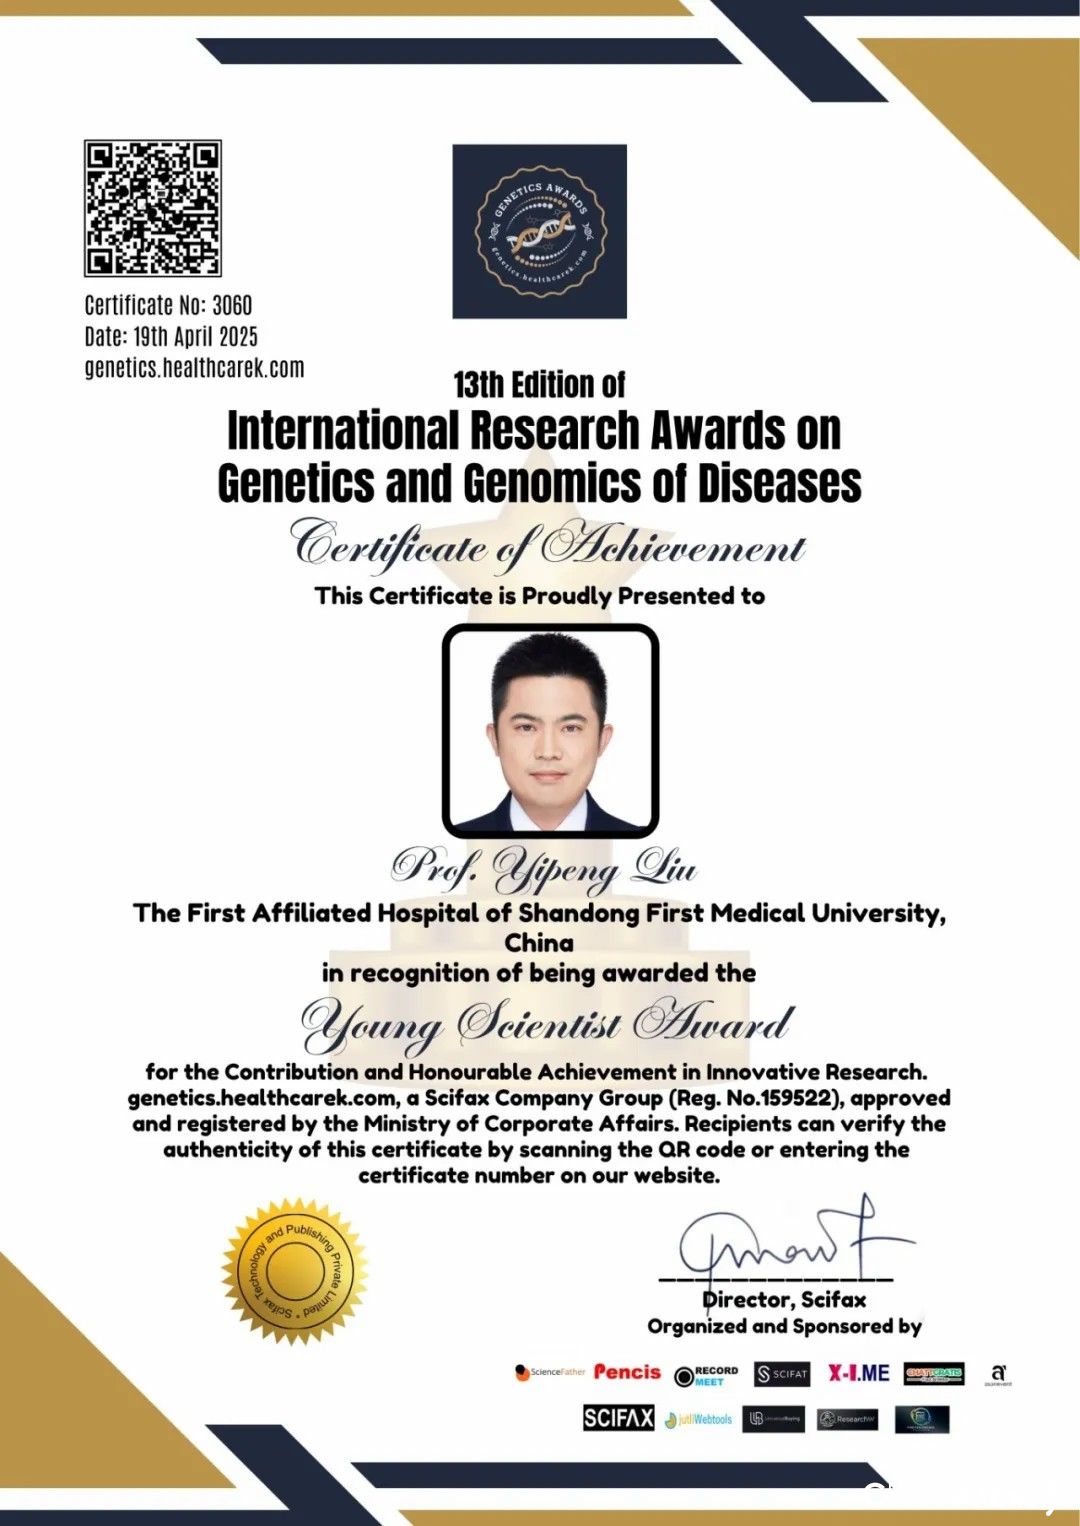This screenshot has height=1526, width=1080.
Task: Click the QR code for certificate verification
Action: coord(152,208)
